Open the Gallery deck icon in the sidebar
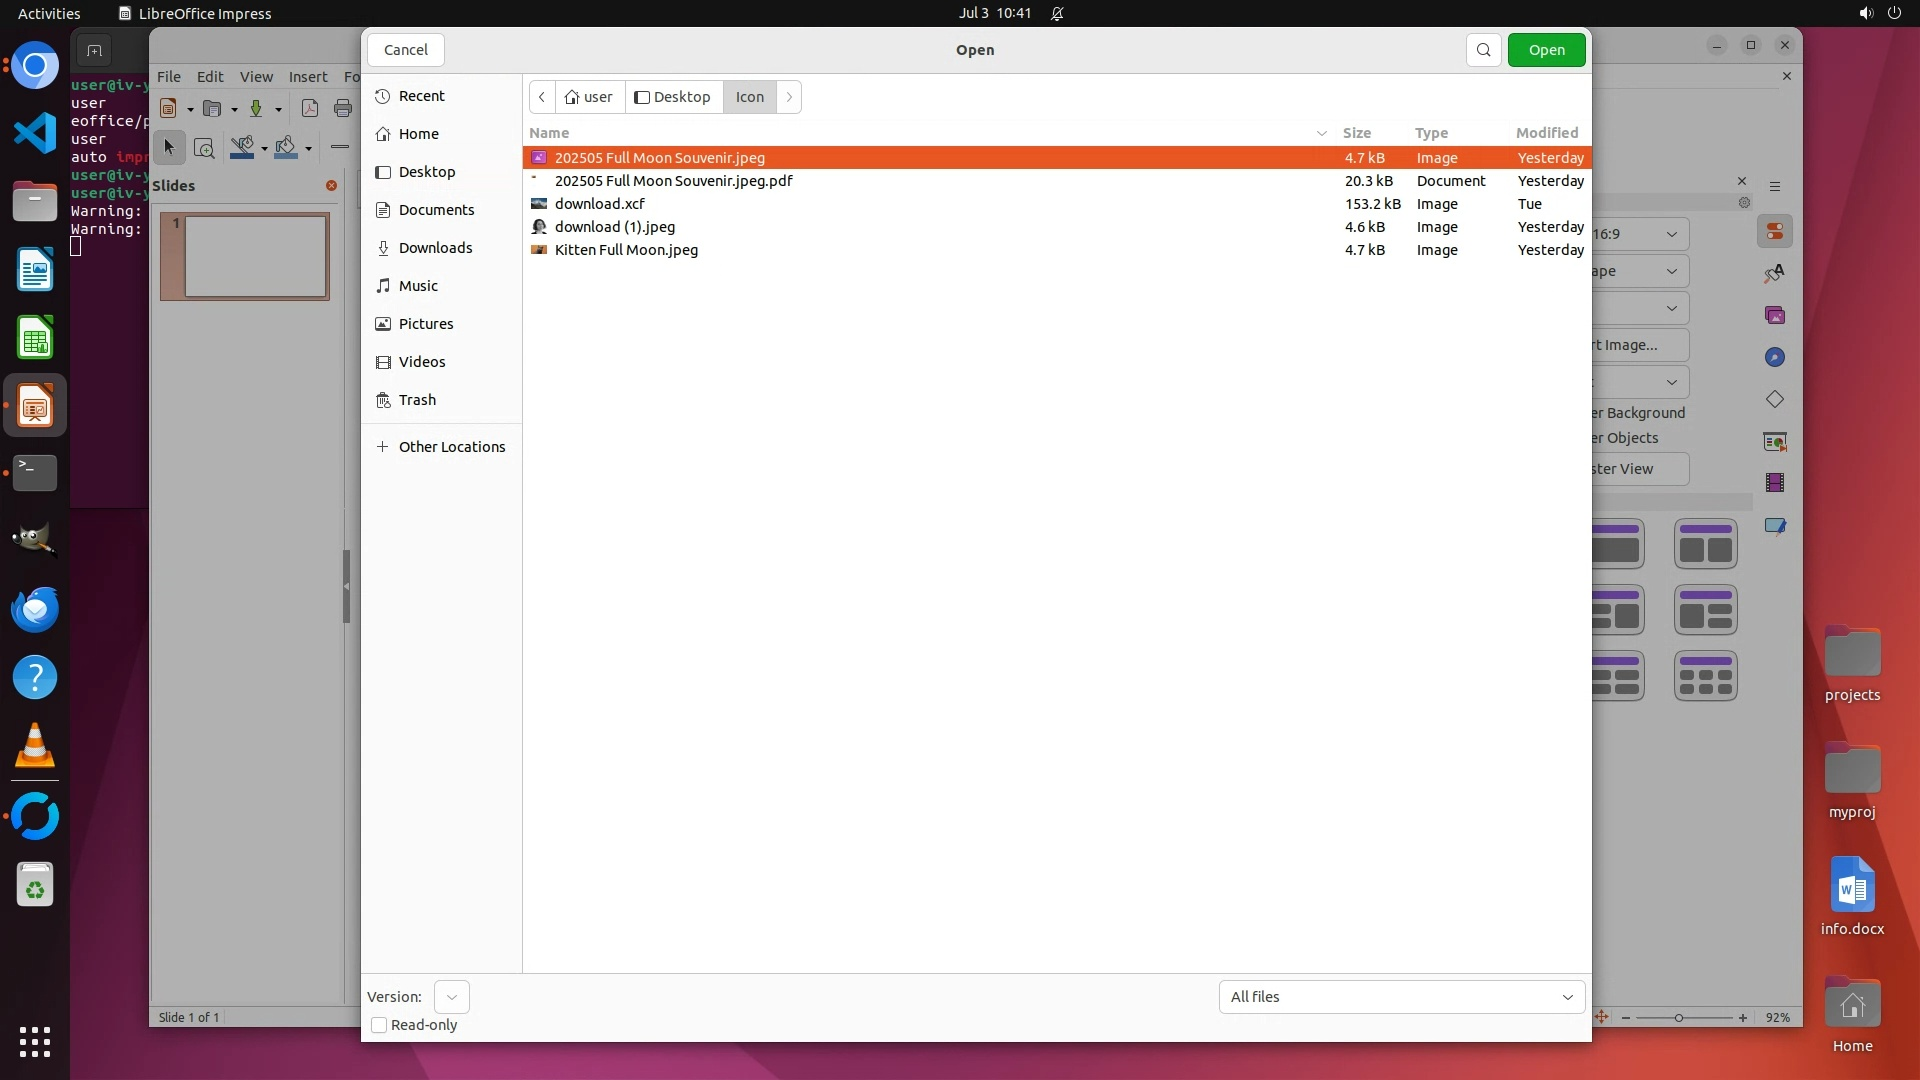This screenshot has height=1080, width=1920. click(x=1774, y=316)
